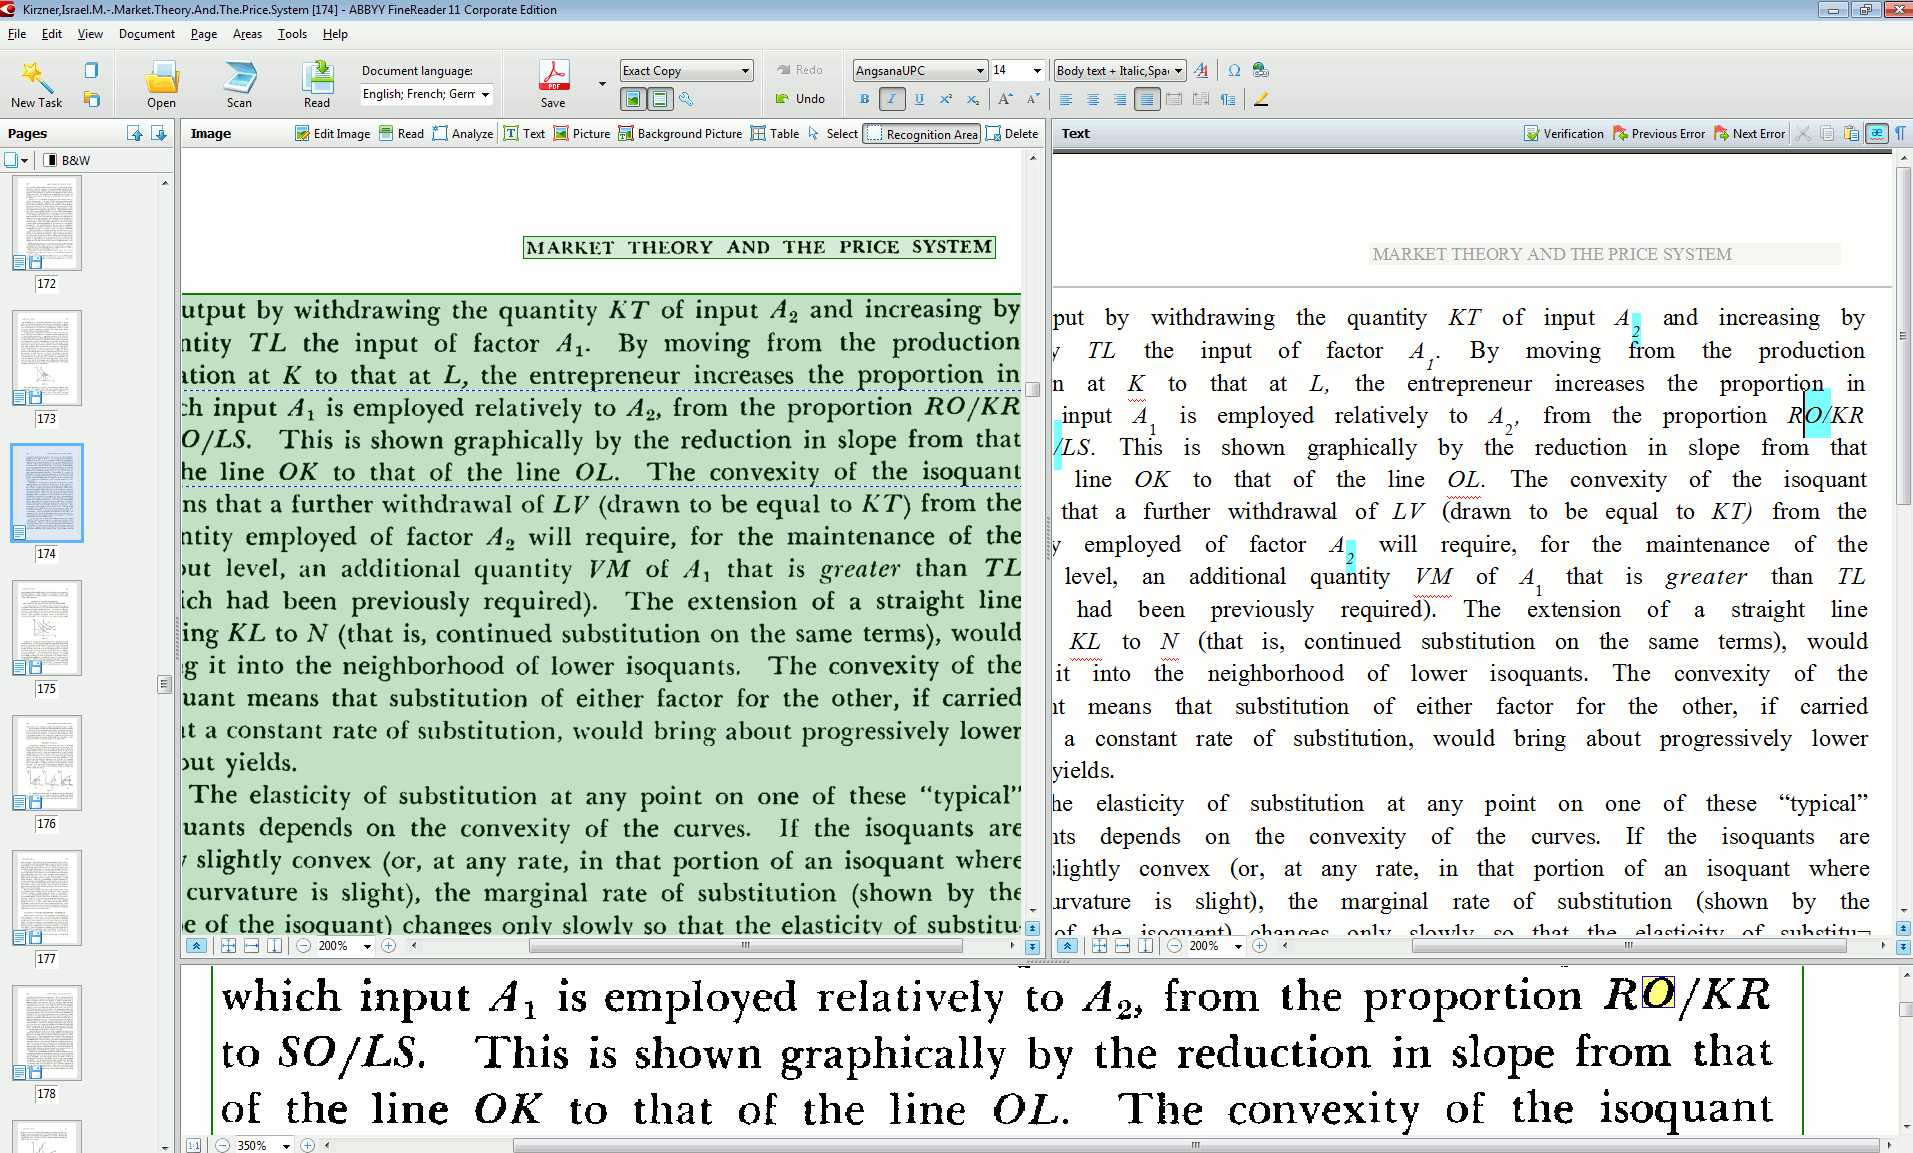
Task: Toggle justify text alignment
Action: pyautogui.click(x=1146, y=99)
